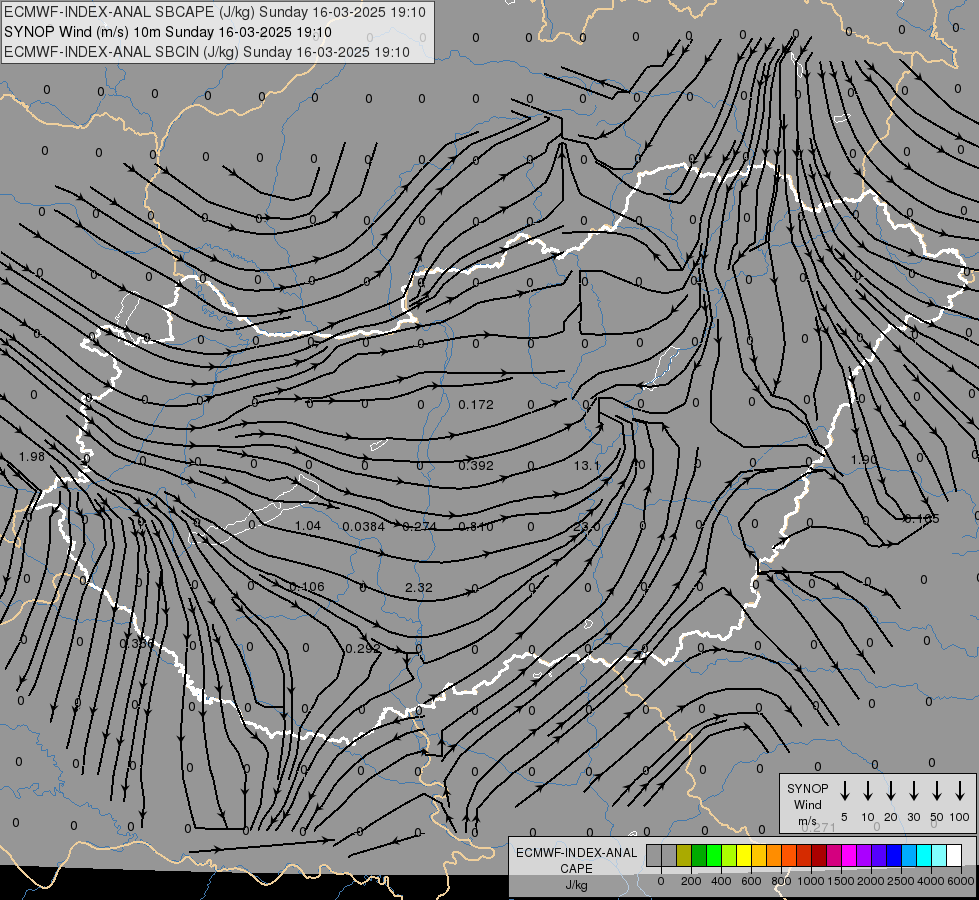The width and height of the screenshot is (979, 900).
Task: Pick the pure yellow CAPE legend swatch
Action: coord(744,855)
